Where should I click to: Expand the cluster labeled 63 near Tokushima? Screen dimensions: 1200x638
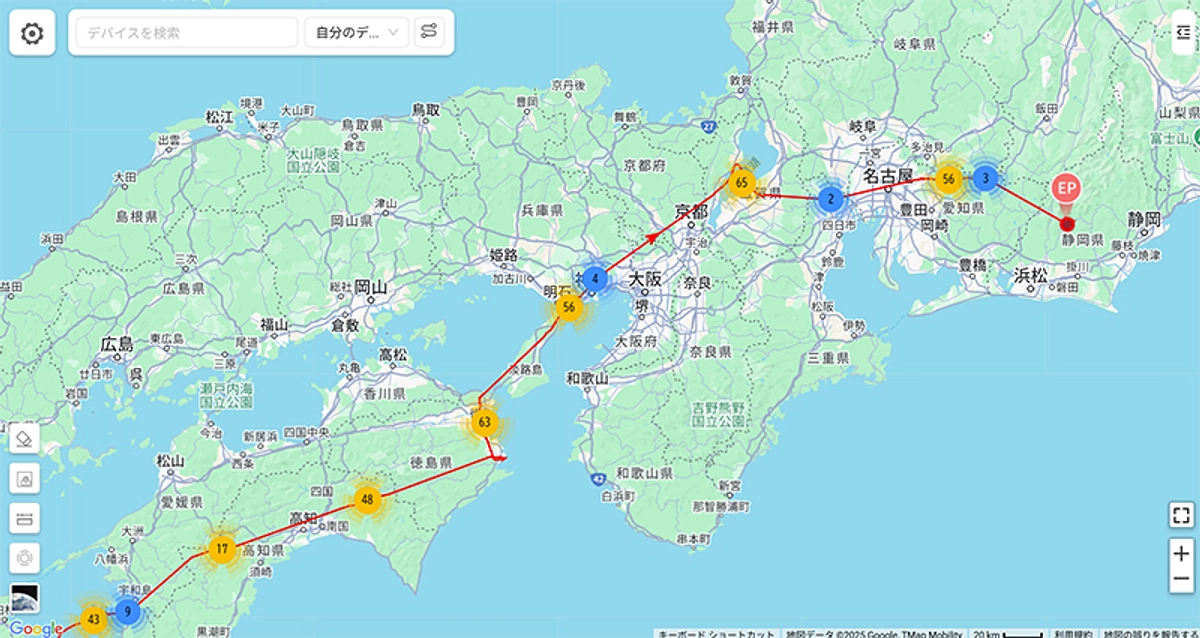484,423
